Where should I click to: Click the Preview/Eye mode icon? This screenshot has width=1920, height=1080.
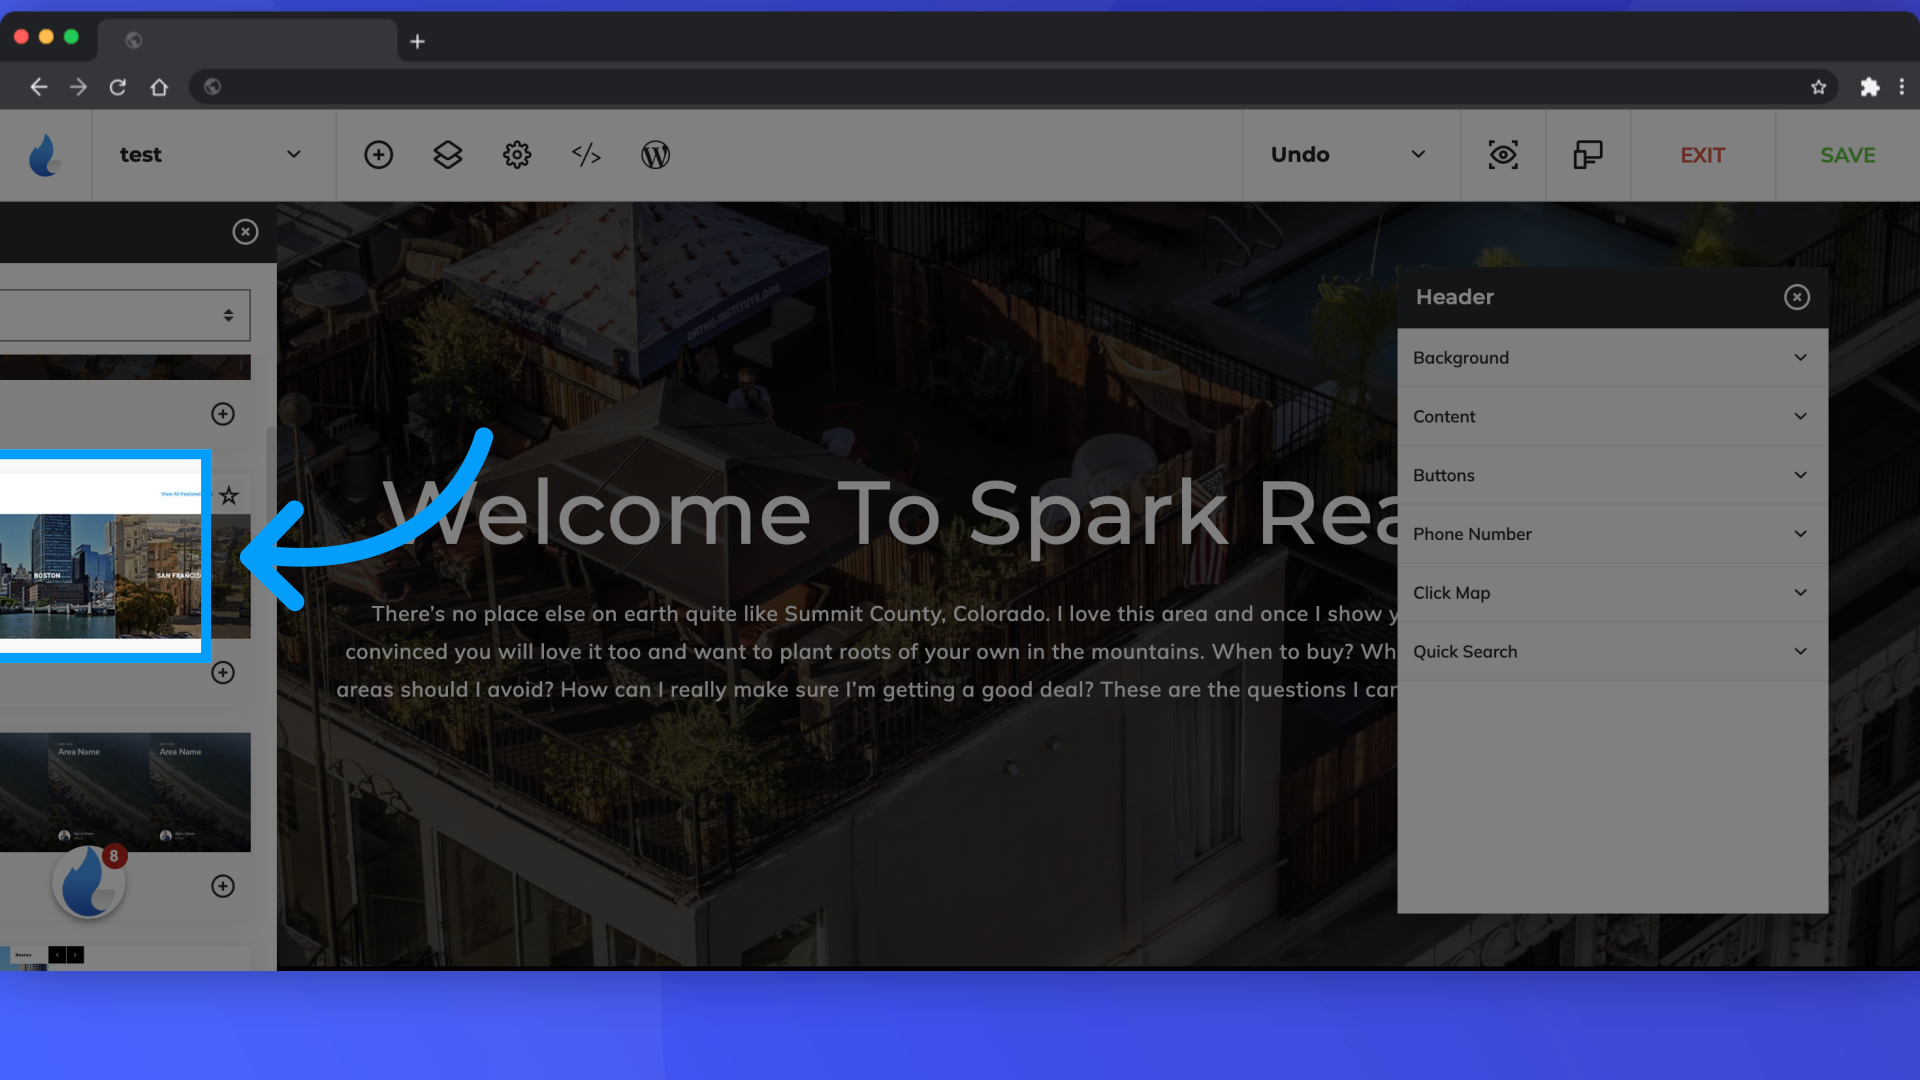1503,156
